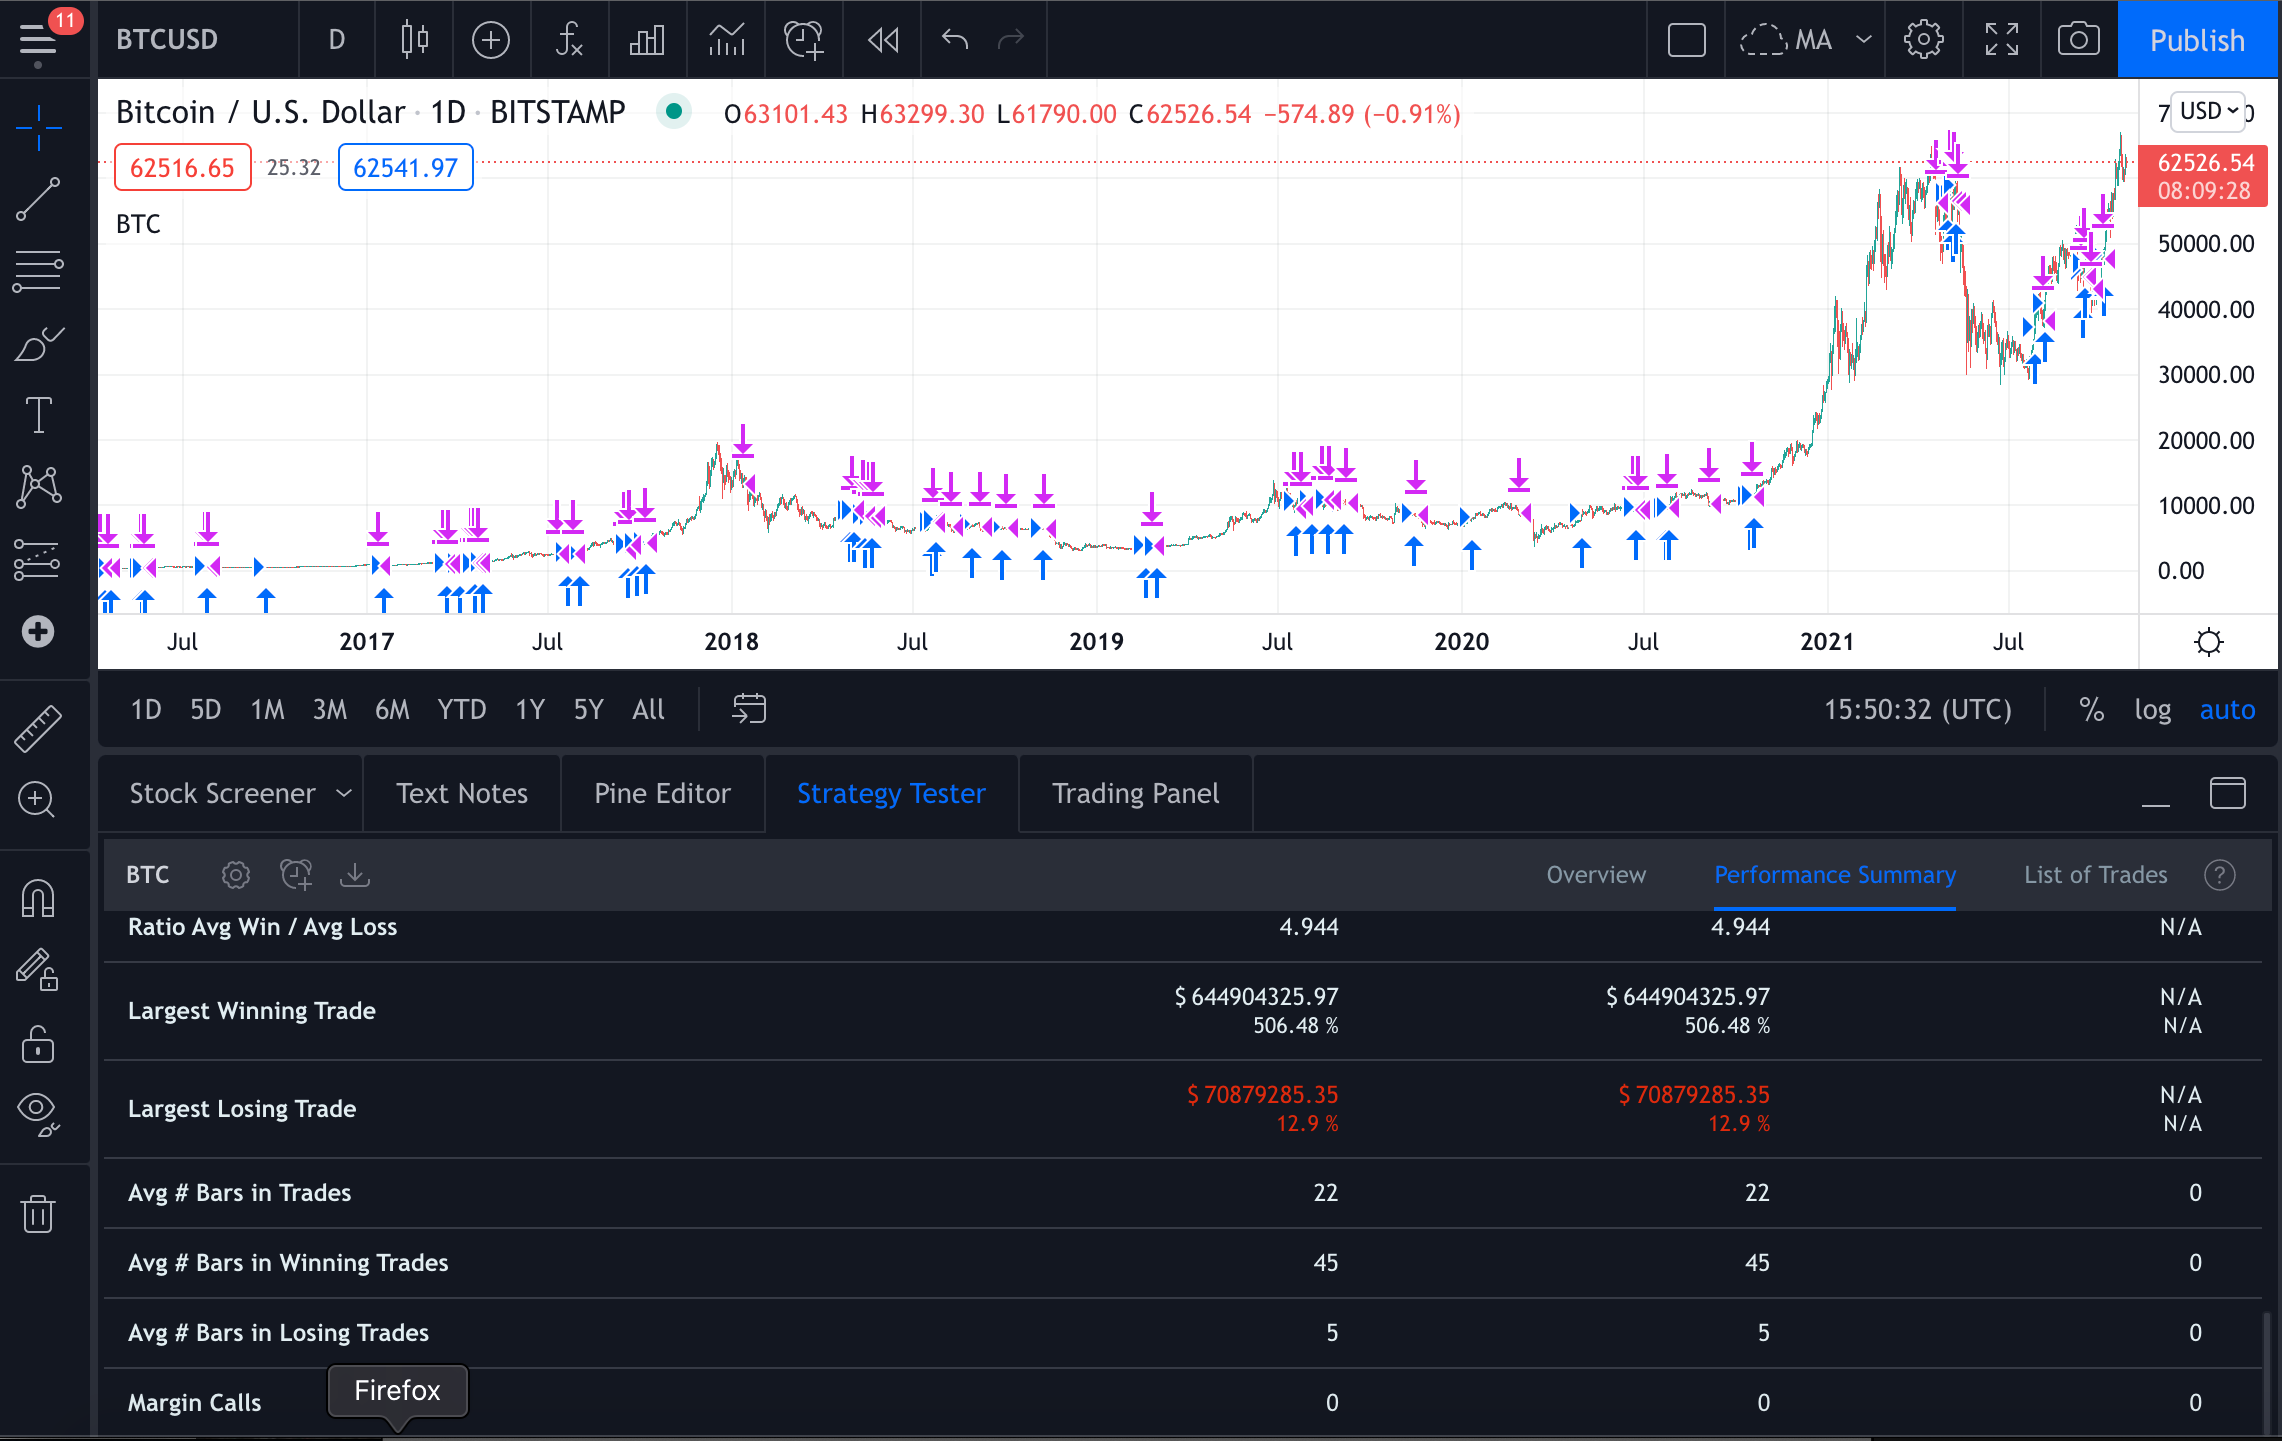The image size is (2282, 1441).
Task: Switch to the Pine Editor tab
Action: tap(662, 793)
